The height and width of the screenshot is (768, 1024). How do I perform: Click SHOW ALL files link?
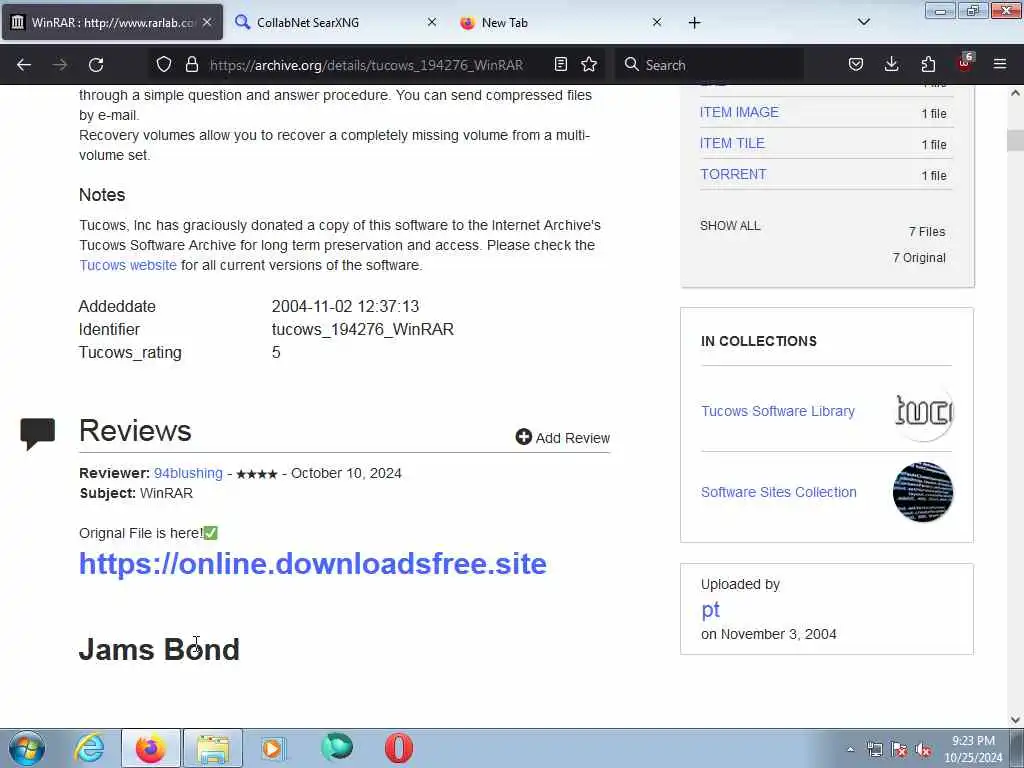pos(730,226)
